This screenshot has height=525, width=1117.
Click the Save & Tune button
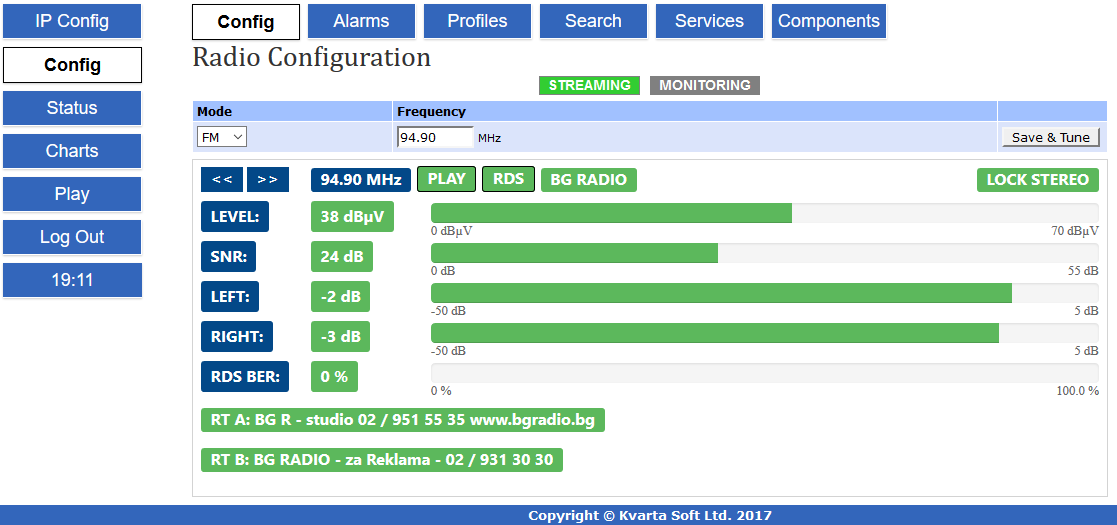click(x=1051, y=137)
